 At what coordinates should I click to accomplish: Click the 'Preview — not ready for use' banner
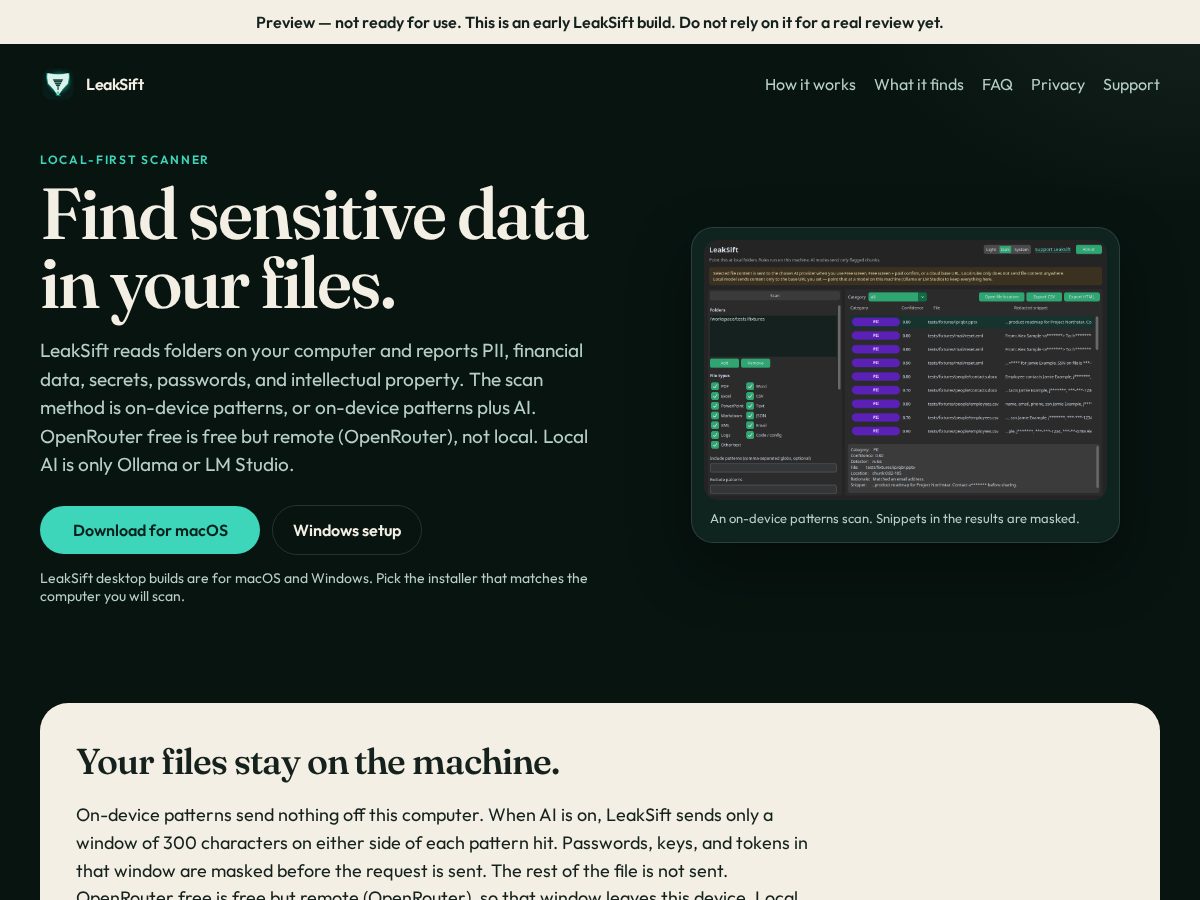tap(600, 22)
